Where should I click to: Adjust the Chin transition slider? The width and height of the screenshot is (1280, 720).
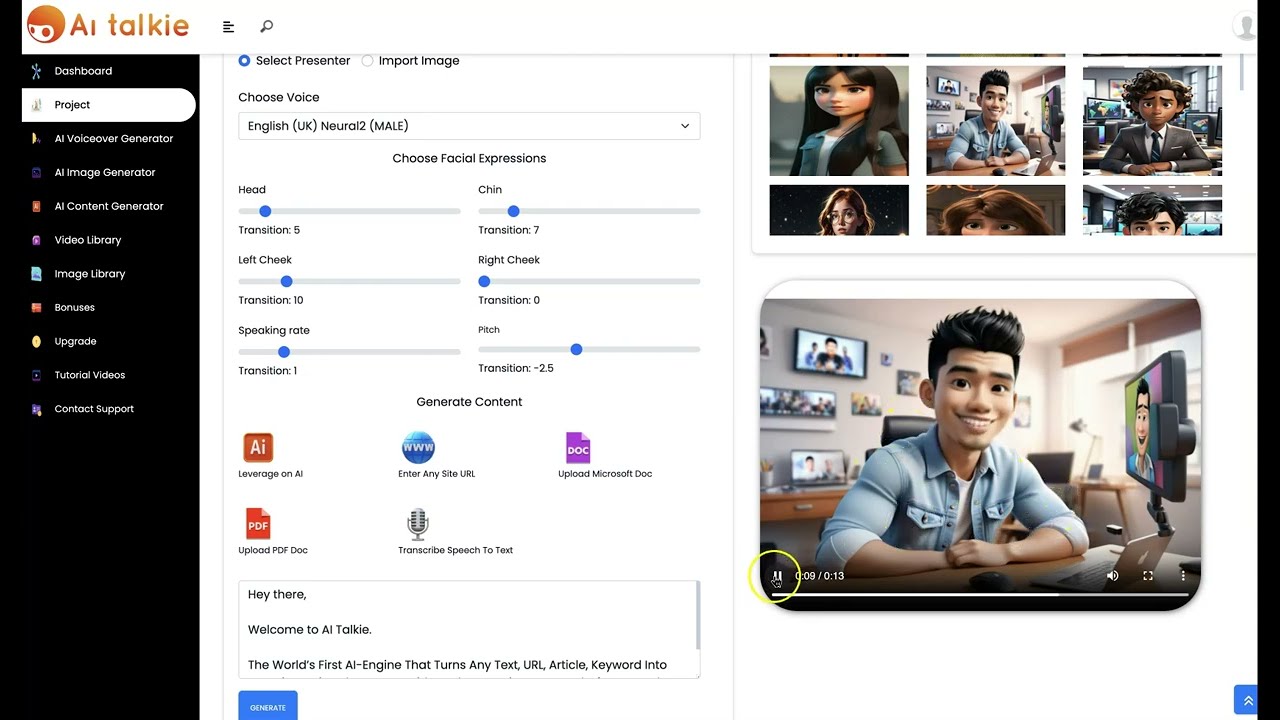(589, 211)
